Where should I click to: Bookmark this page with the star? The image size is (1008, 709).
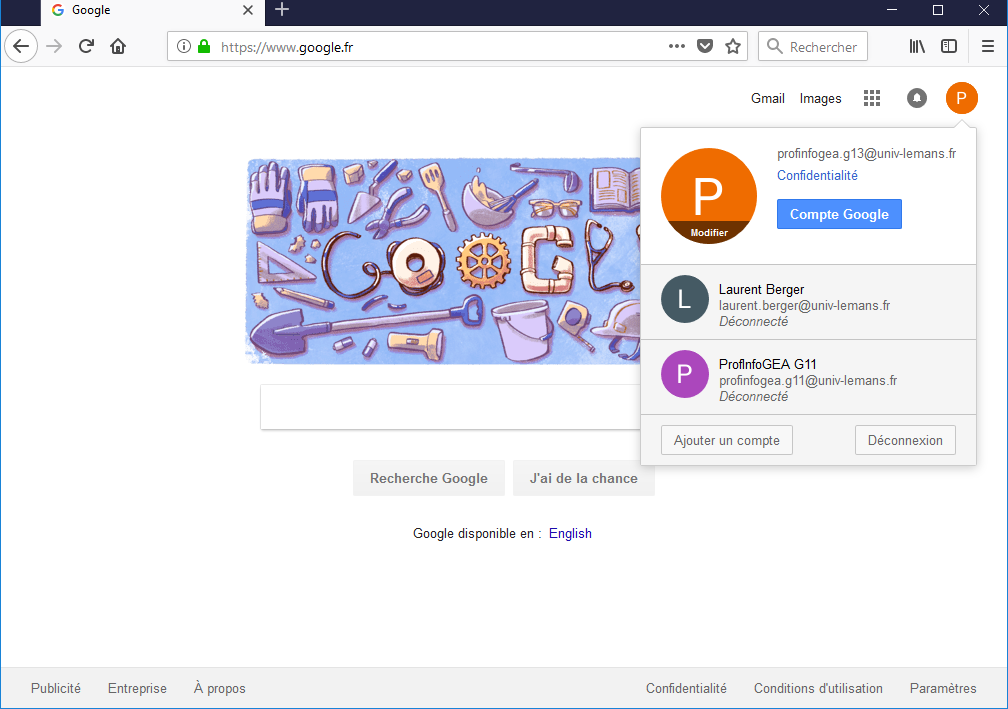(733, 46)
